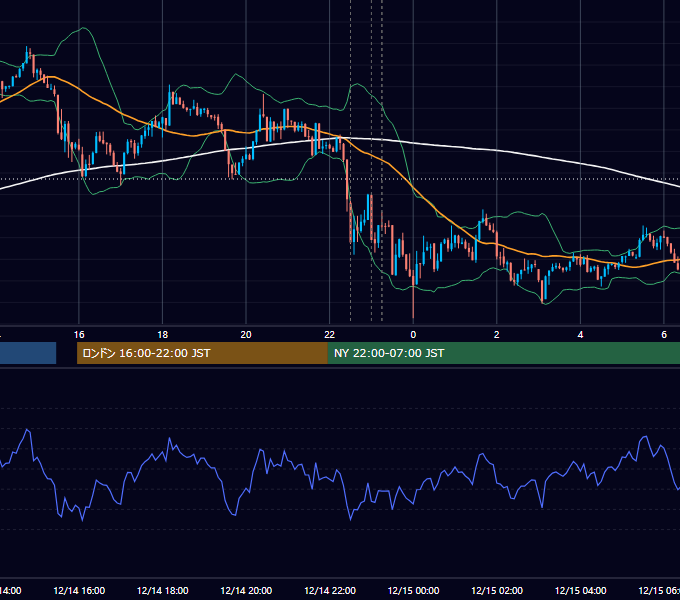Image resolution: width=680 pixels, height=600 pixels.
Task: Click hour label 6 on price chart axis
Action: [x=664, y=335]
